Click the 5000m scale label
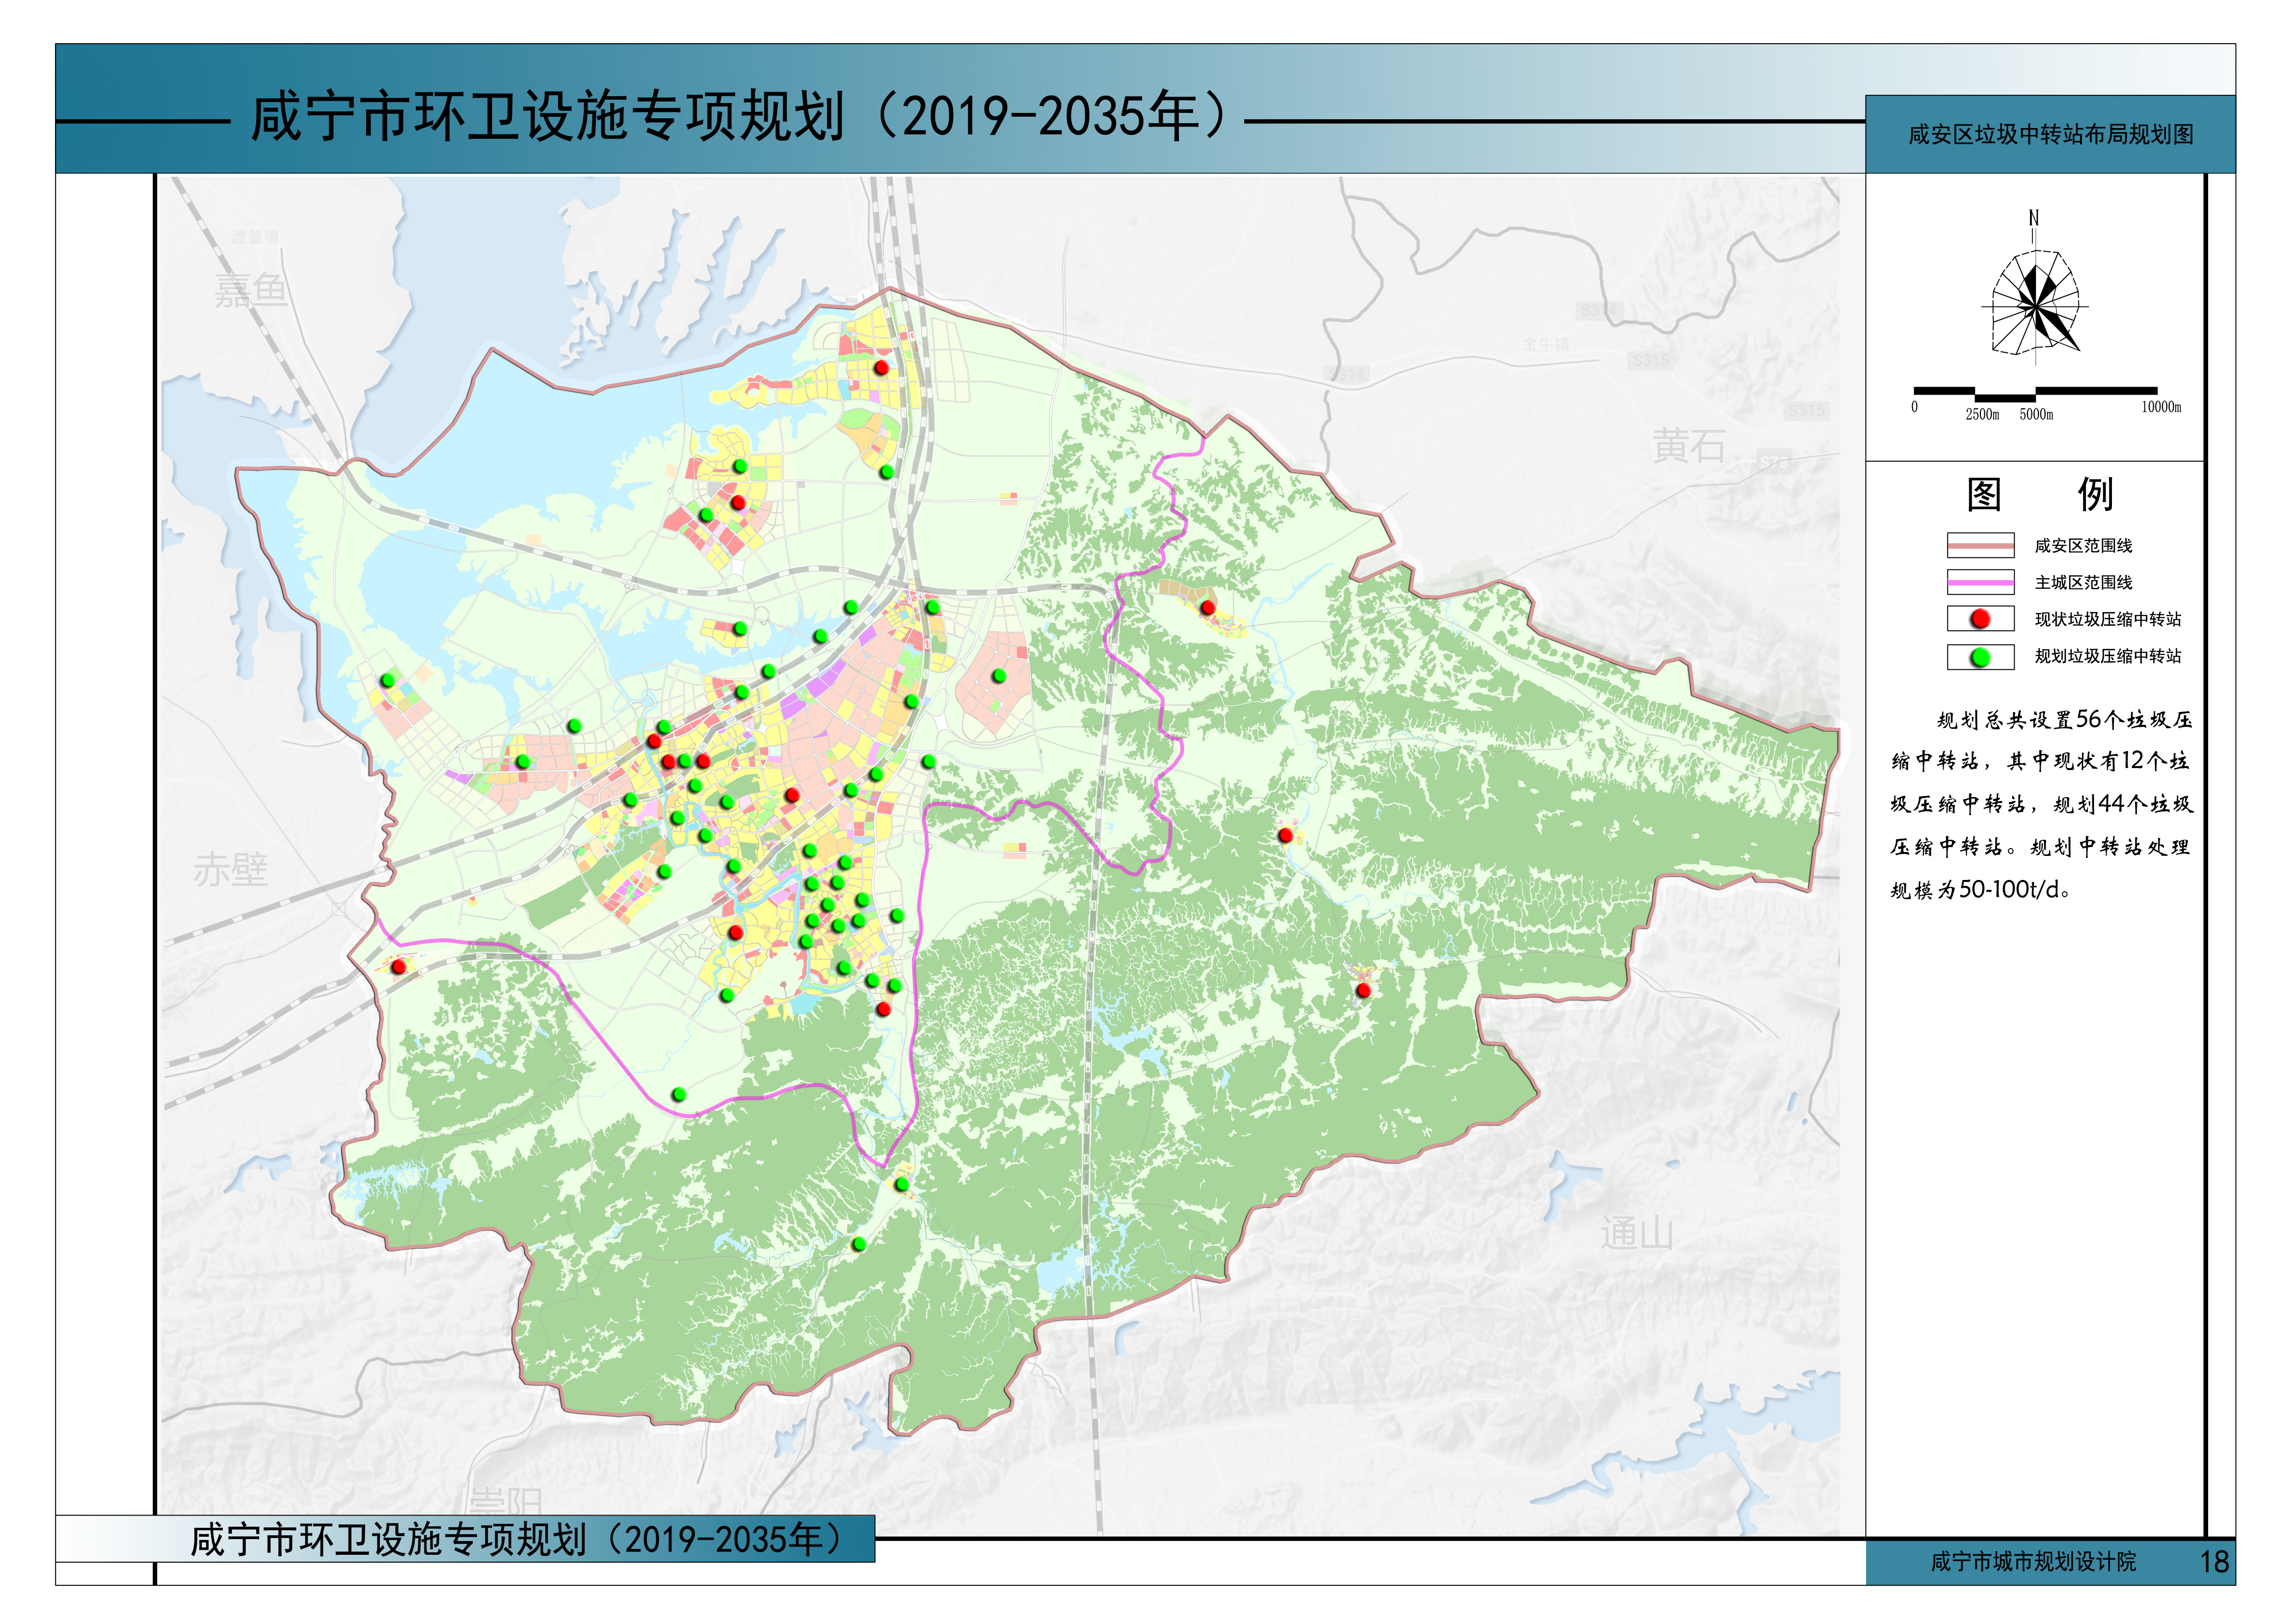2296x1624 pixels. coord(2036,414)
